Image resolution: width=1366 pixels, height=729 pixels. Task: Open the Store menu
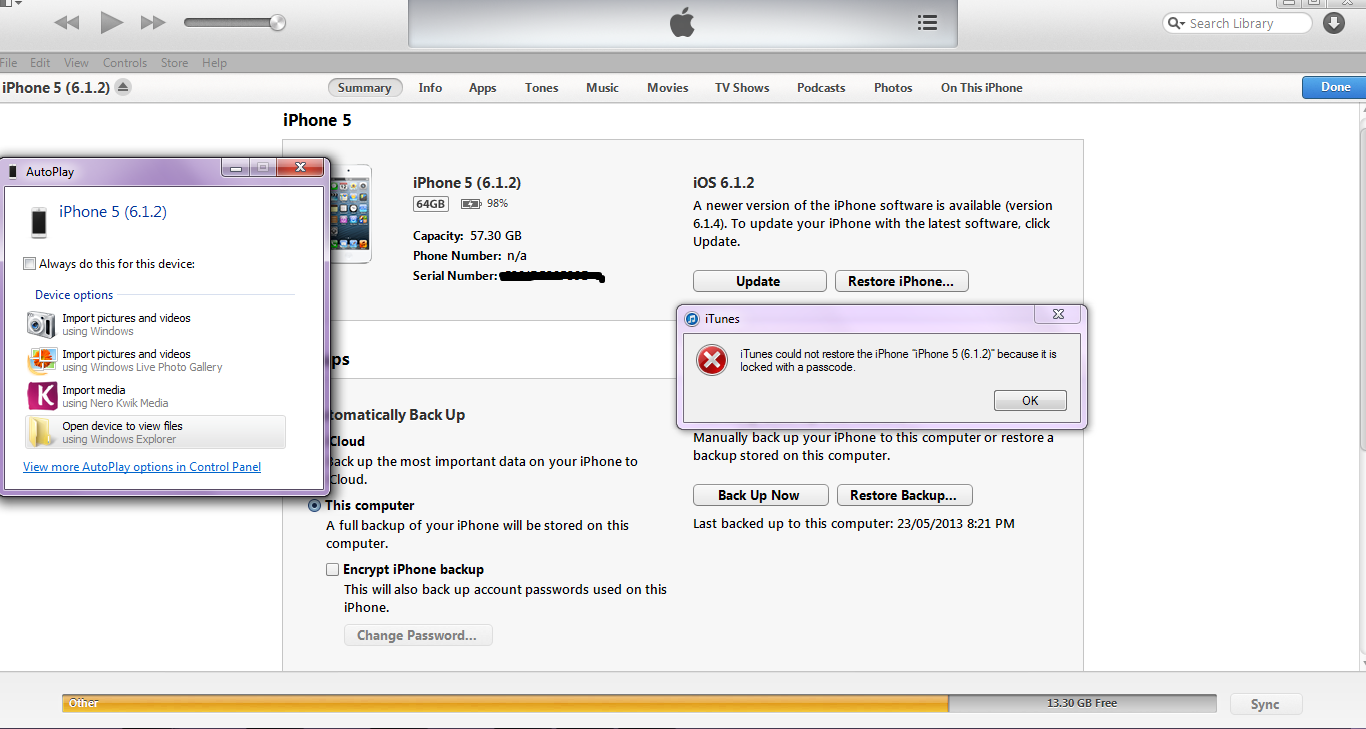tap(174, 63)
